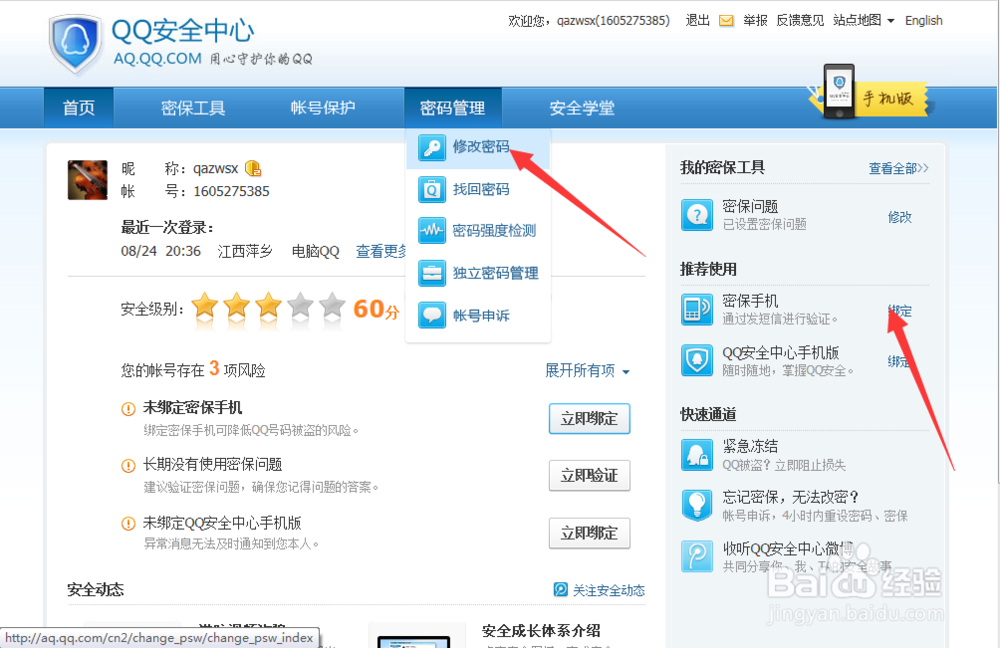Open the 安全学堂 menu

click(582, 107)
